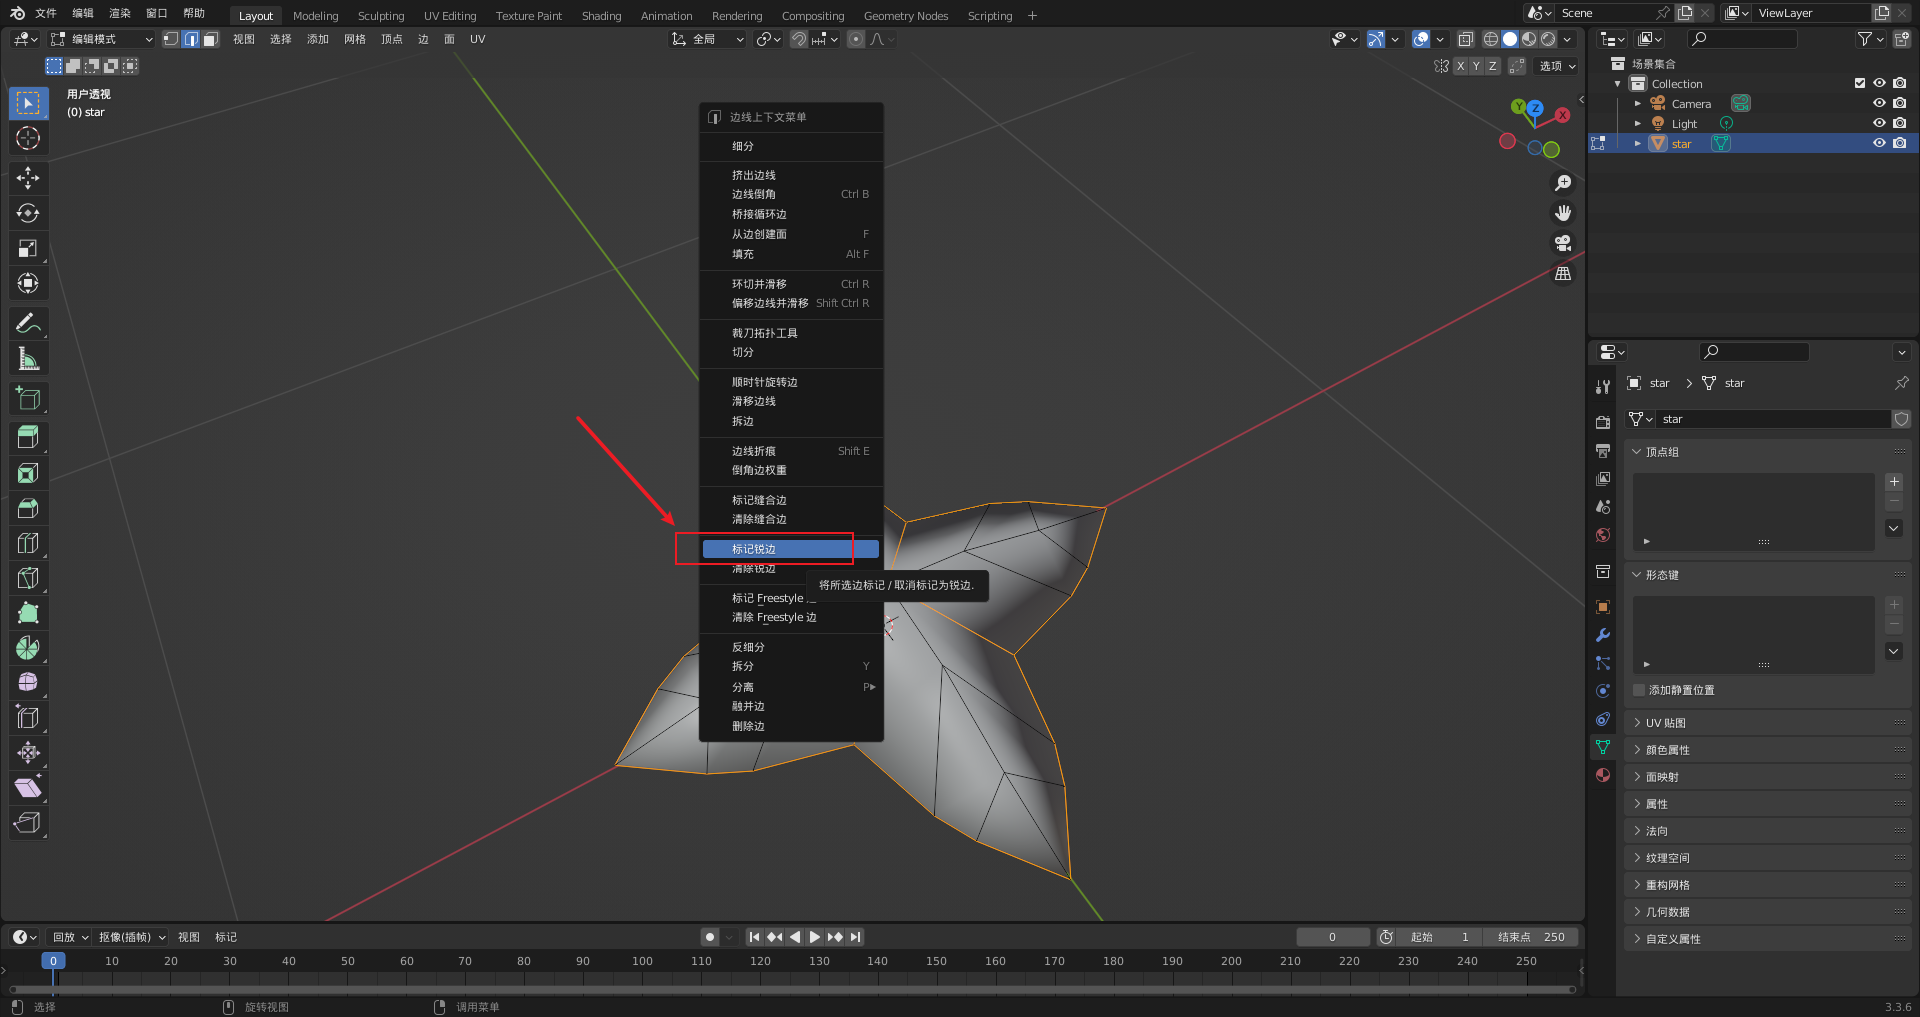Choose 细分 in the edge context menu
This screenshot has height=1017, width=1920.
click(790, 146)
